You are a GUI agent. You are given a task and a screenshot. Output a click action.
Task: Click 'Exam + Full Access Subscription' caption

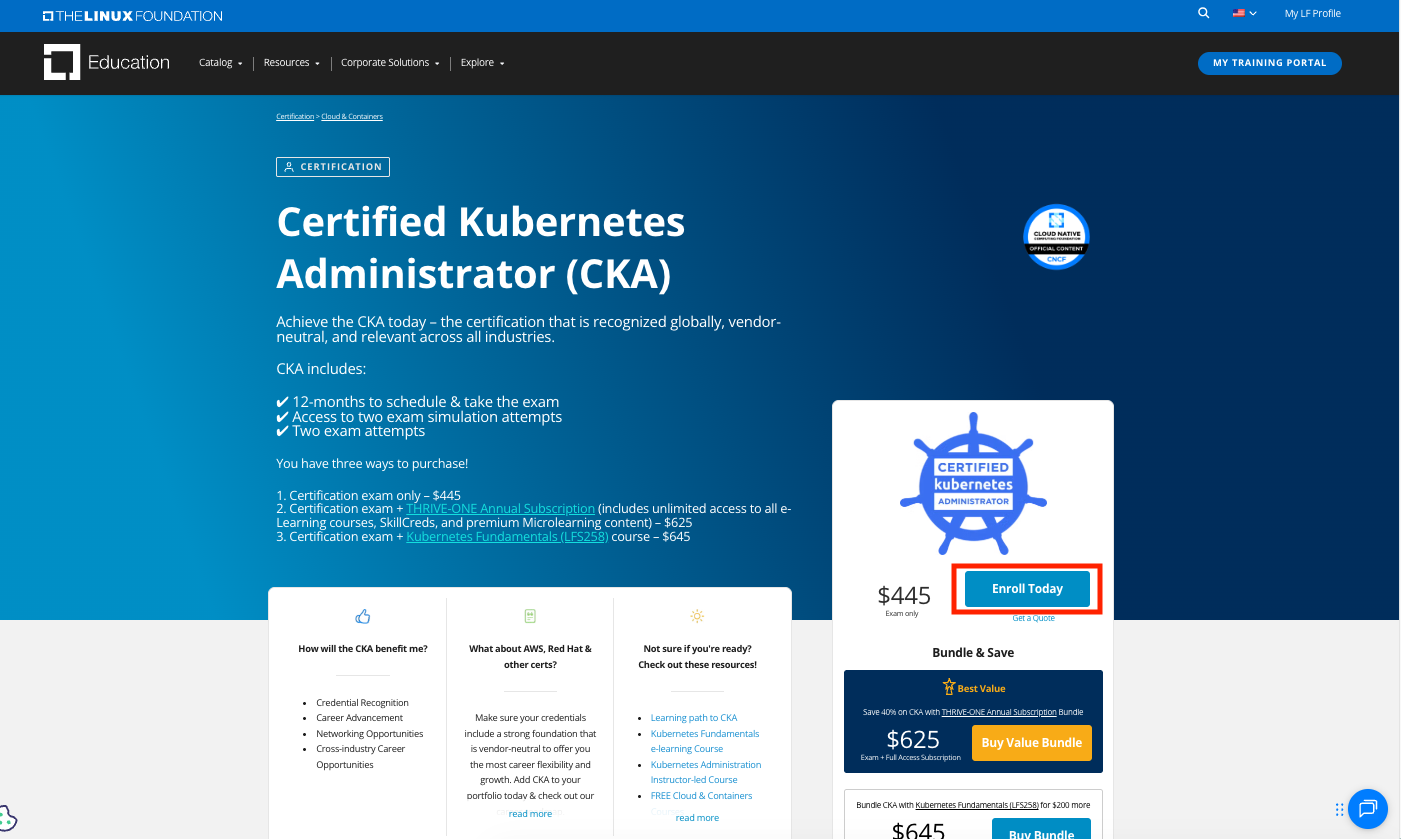click(911, 758)
